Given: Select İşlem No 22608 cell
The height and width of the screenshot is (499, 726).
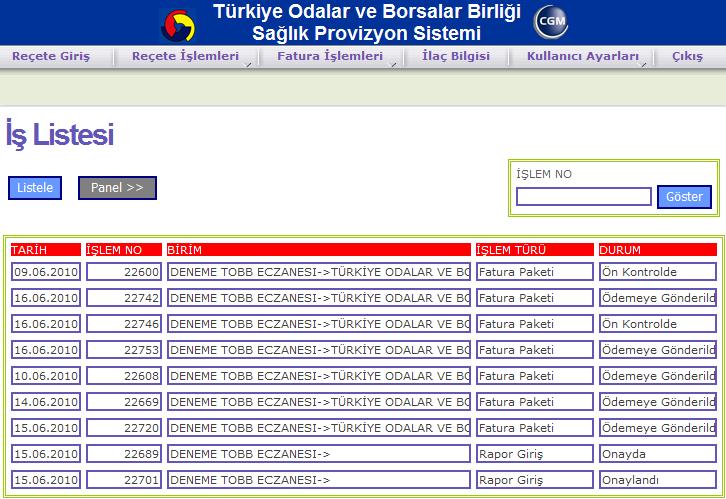Looking at the screenshot, I should point(124,375).
